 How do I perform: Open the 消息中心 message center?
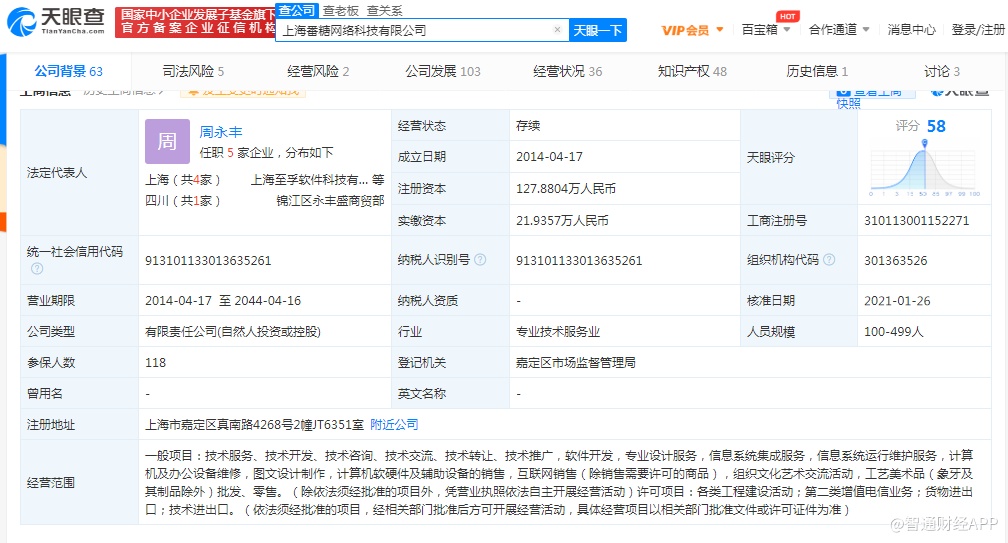[911, 30]
